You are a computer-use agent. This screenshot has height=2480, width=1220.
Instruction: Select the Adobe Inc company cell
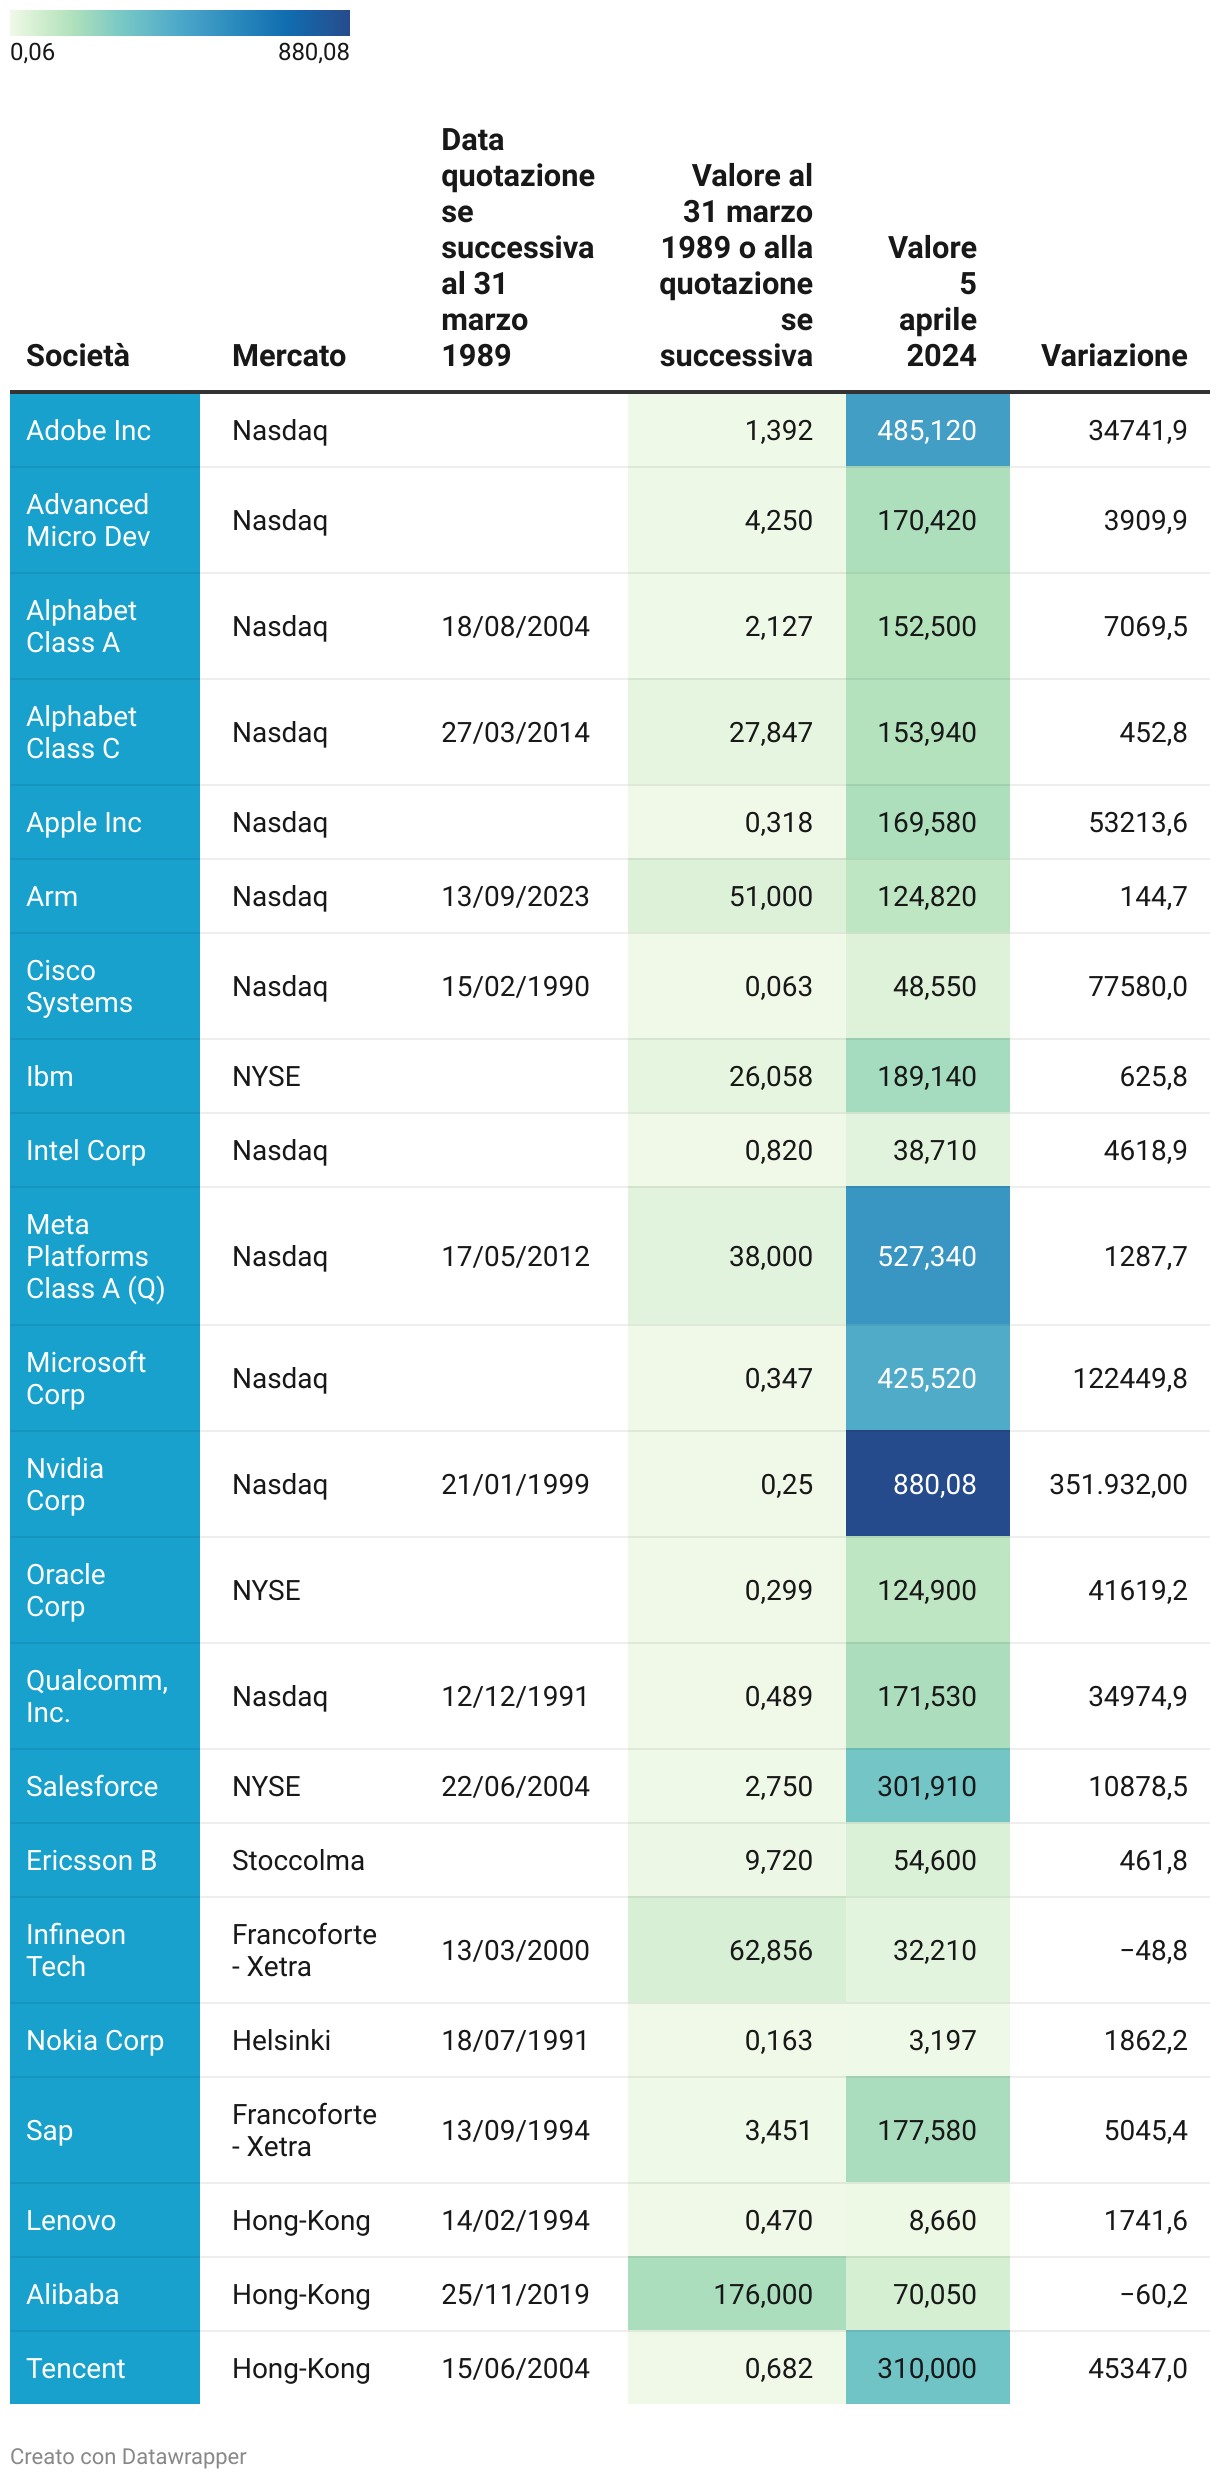click(89, 430)
